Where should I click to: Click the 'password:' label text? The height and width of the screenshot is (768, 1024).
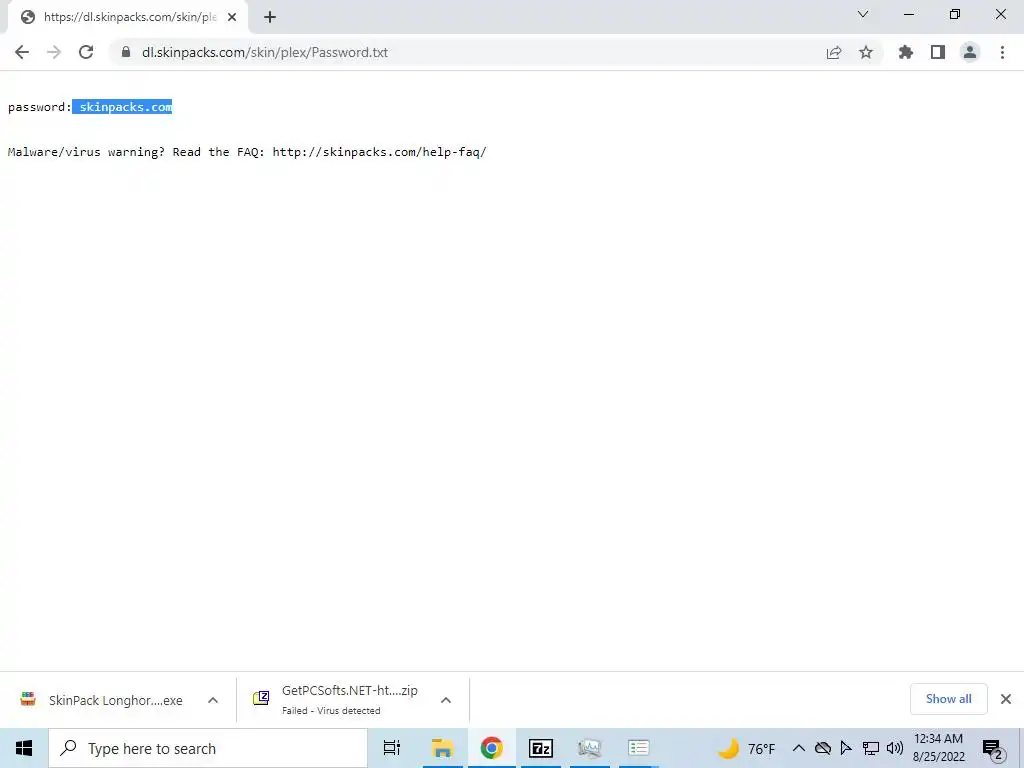pyautogui.click(x=39, y=107)
